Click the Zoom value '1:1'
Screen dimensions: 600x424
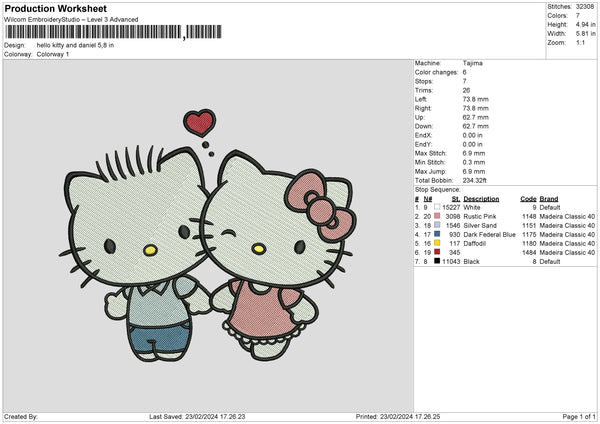tap(580, 42)
